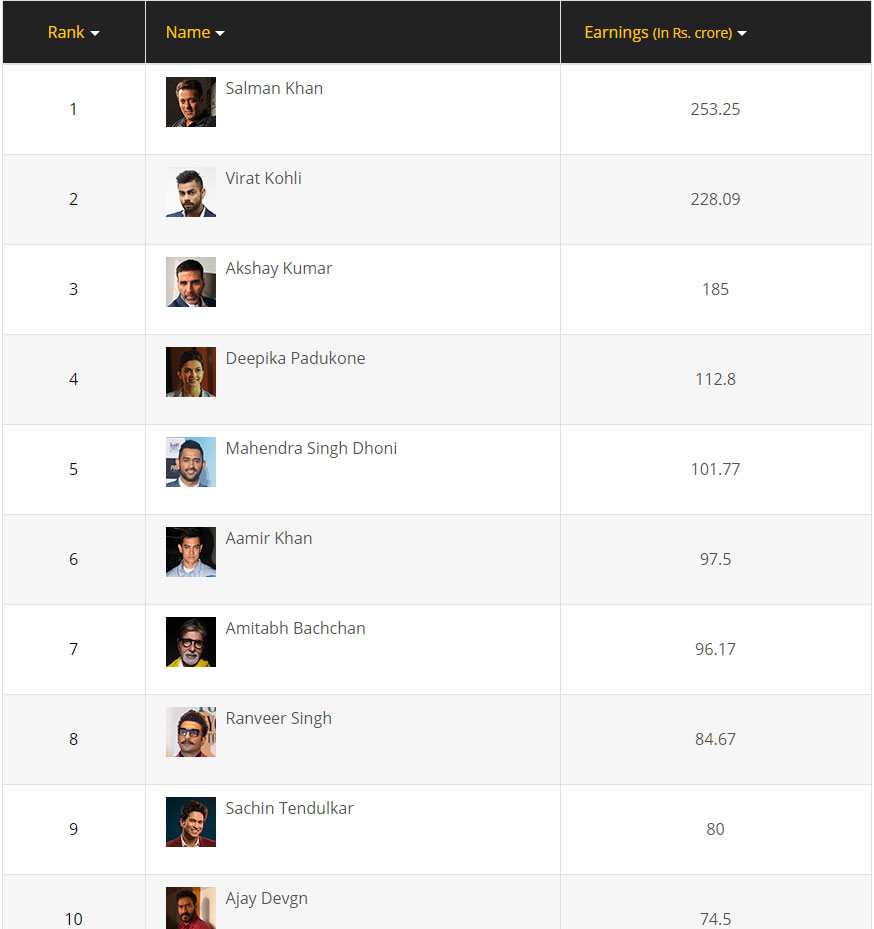Screen dimensions: 874x929
Task: Sort table by Rank column arrow
Action: click(x=95, y=33)
